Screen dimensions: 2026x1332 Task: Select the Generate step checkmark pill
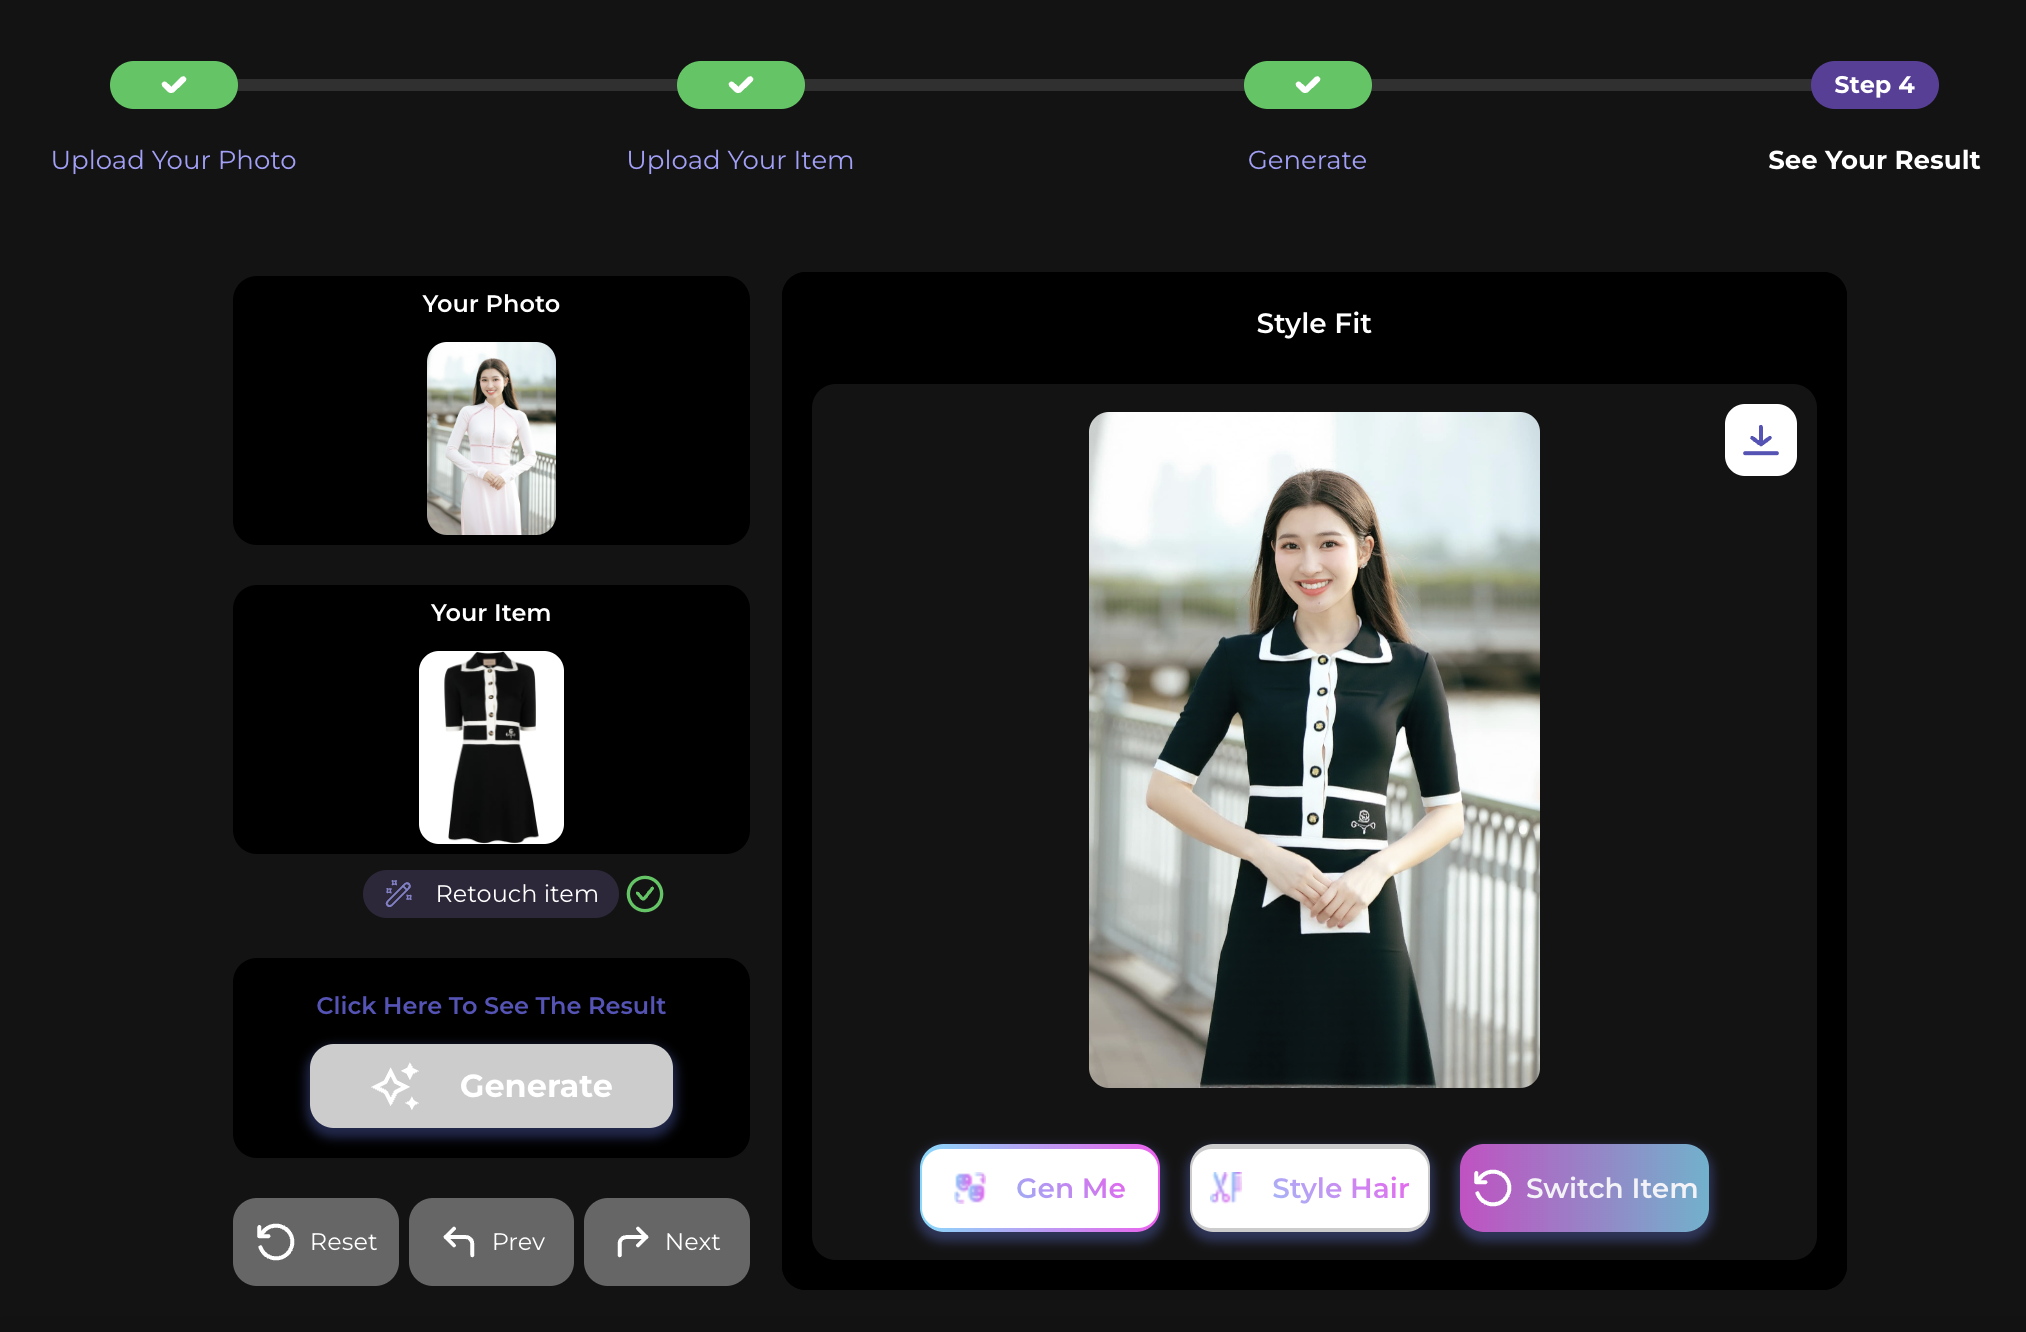(x=1308, y=85)
